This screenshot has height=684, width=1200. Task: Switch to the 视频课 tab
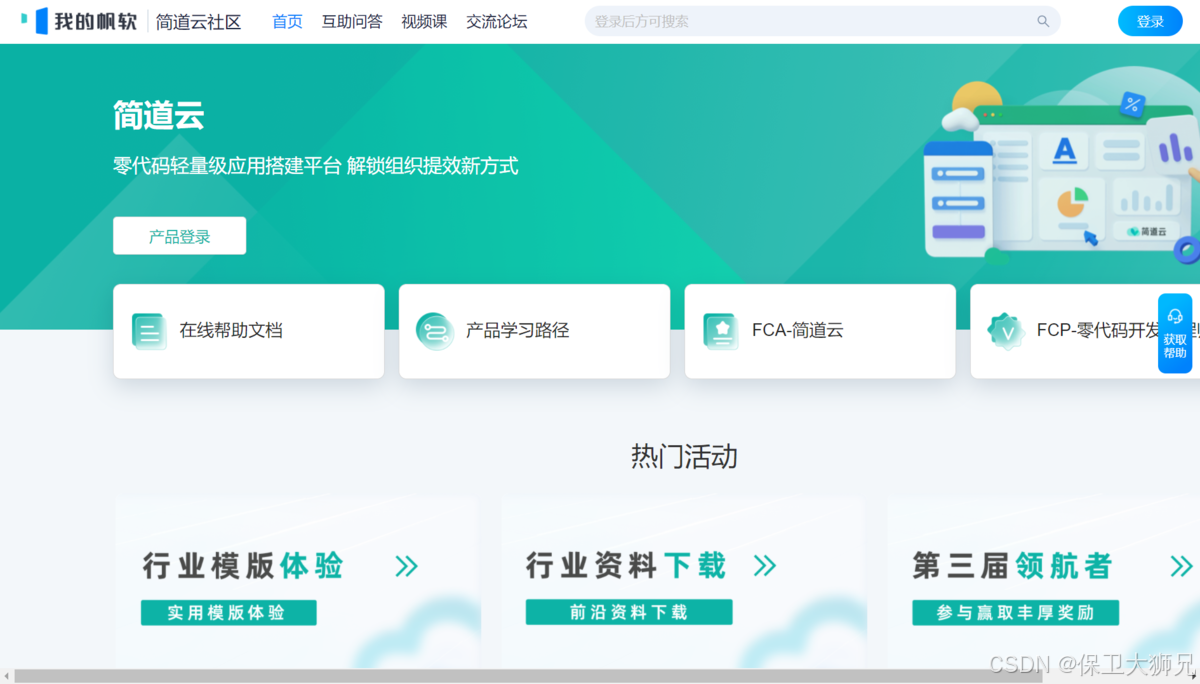(424, 21)
